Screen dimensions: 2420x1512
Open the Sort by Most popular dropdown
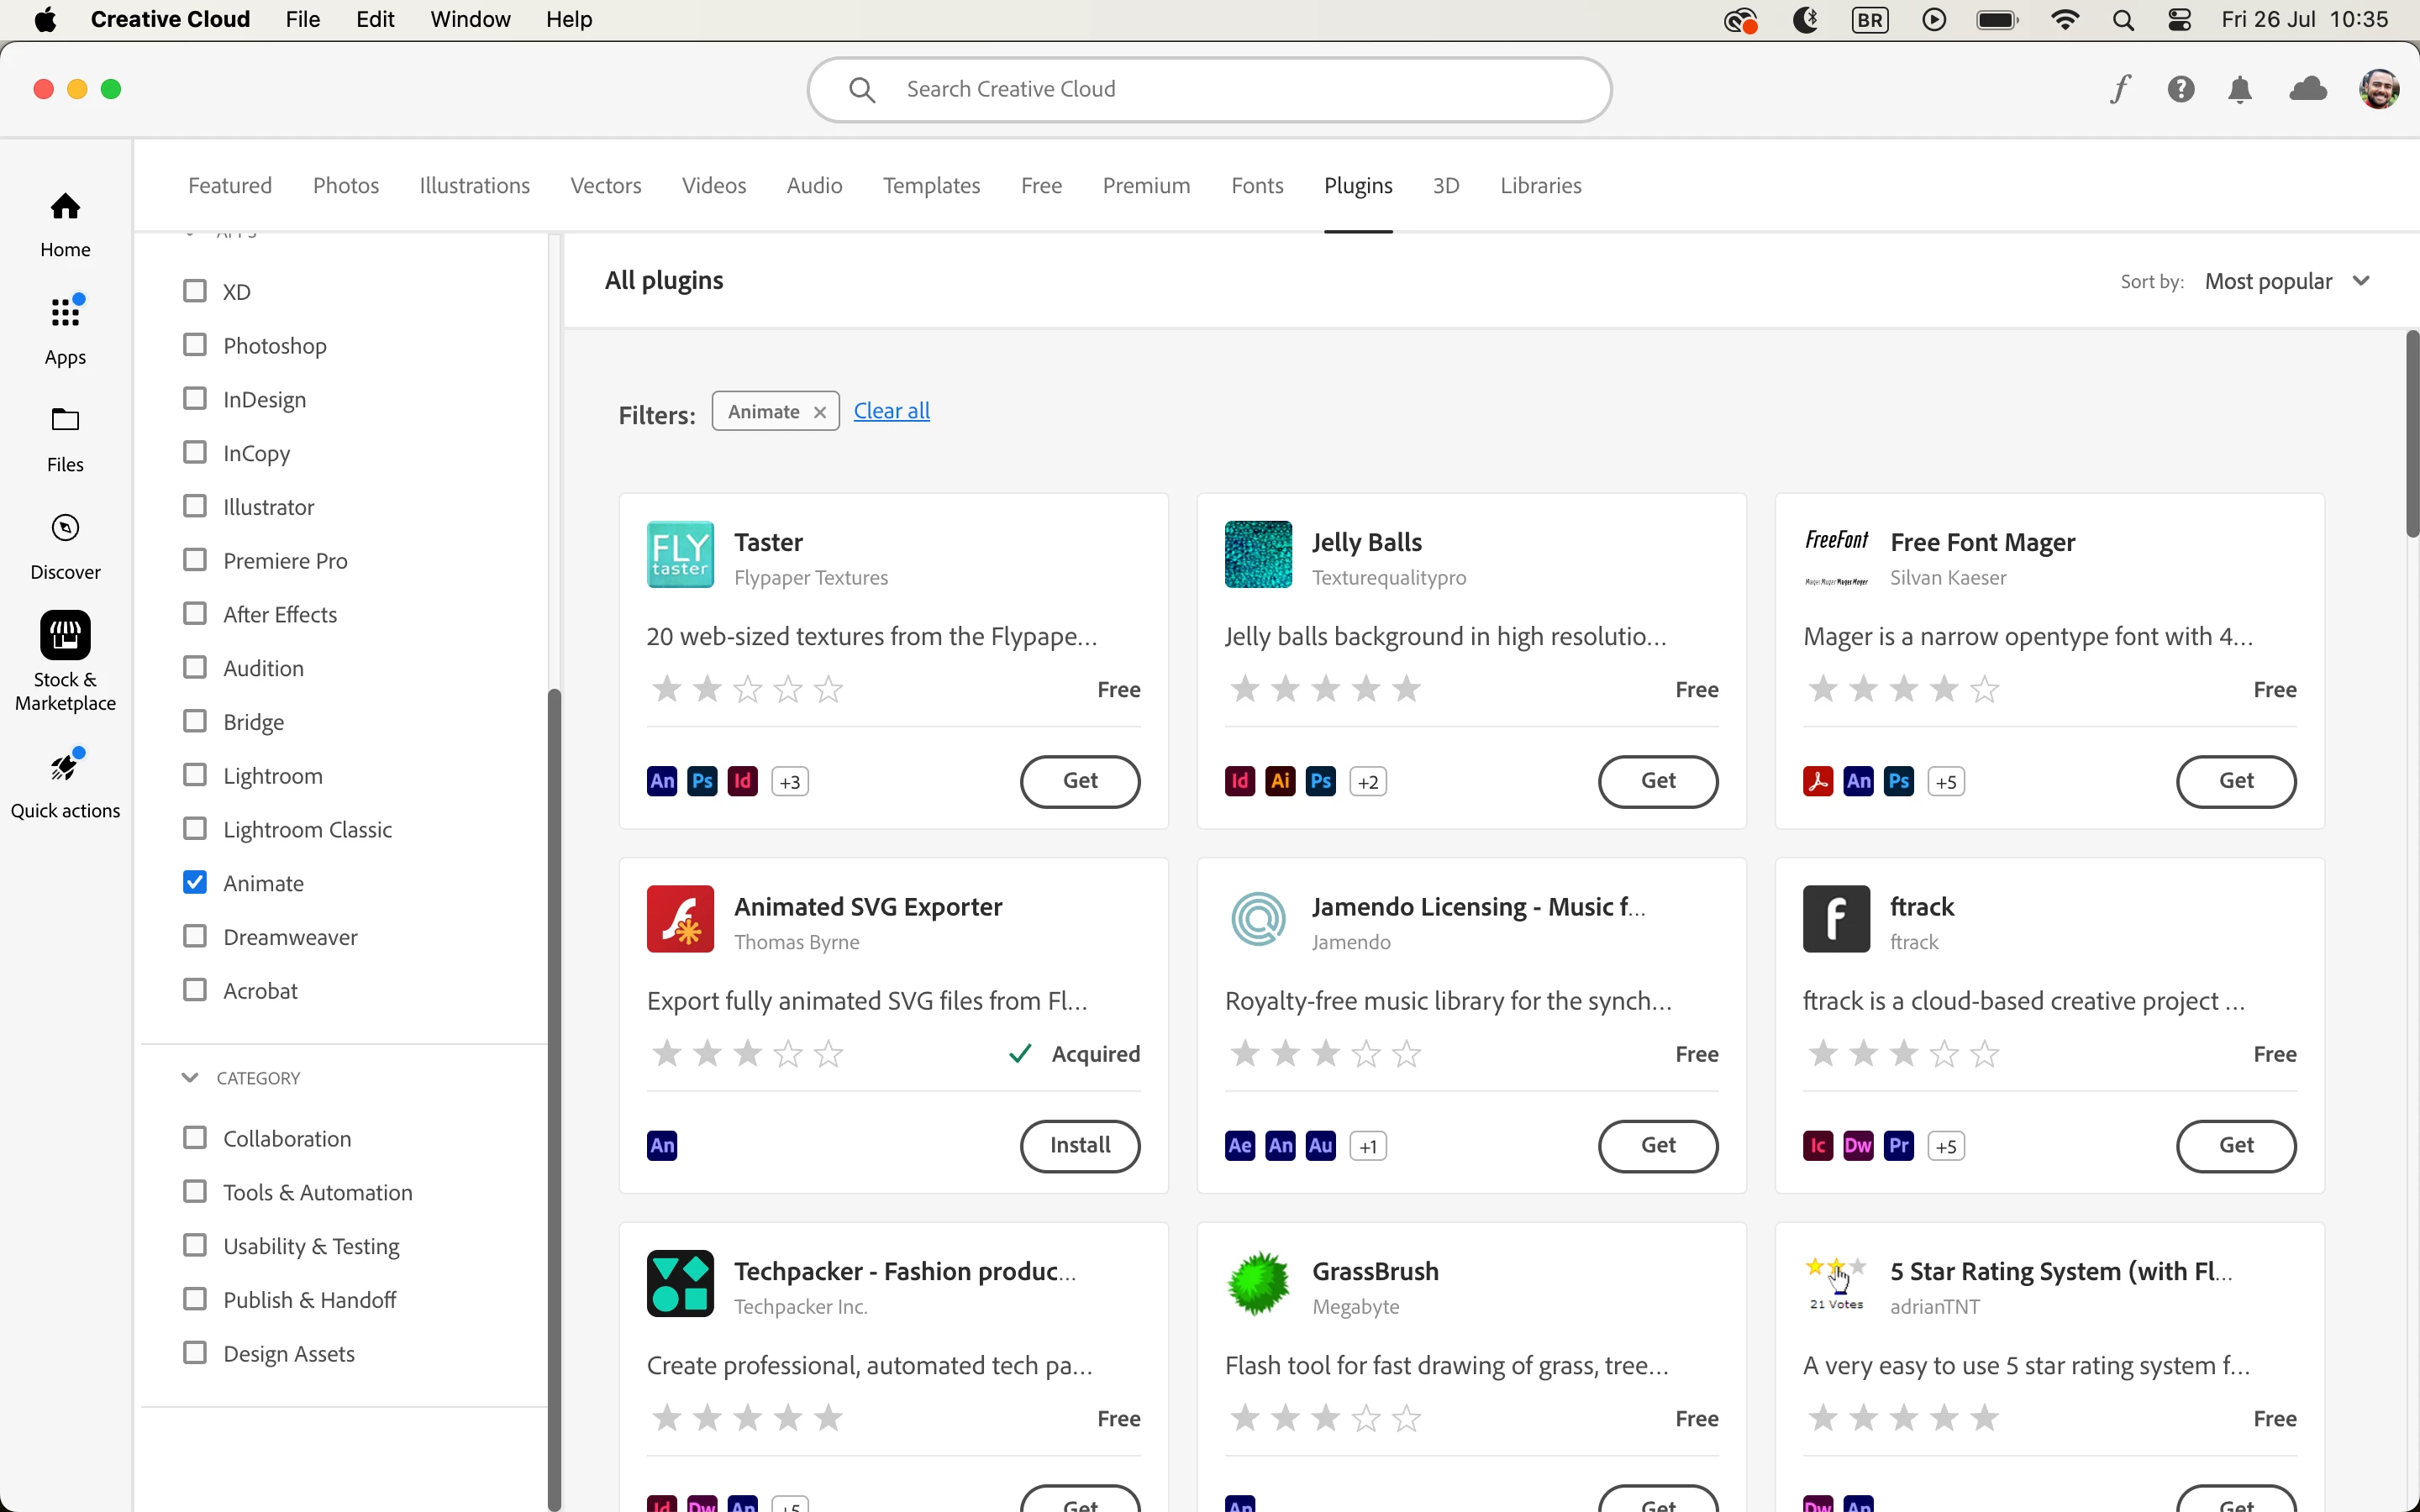tap(2288, 281)
